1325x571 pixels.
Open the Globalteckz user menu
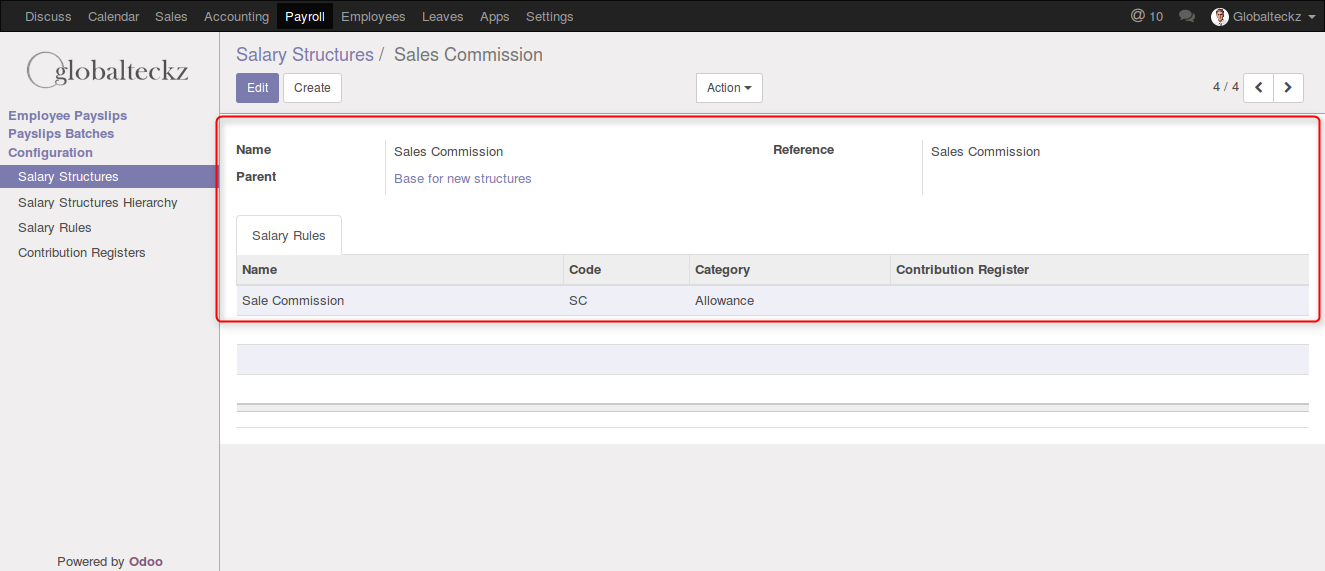pyautogui.click(x=1266, y=17)
